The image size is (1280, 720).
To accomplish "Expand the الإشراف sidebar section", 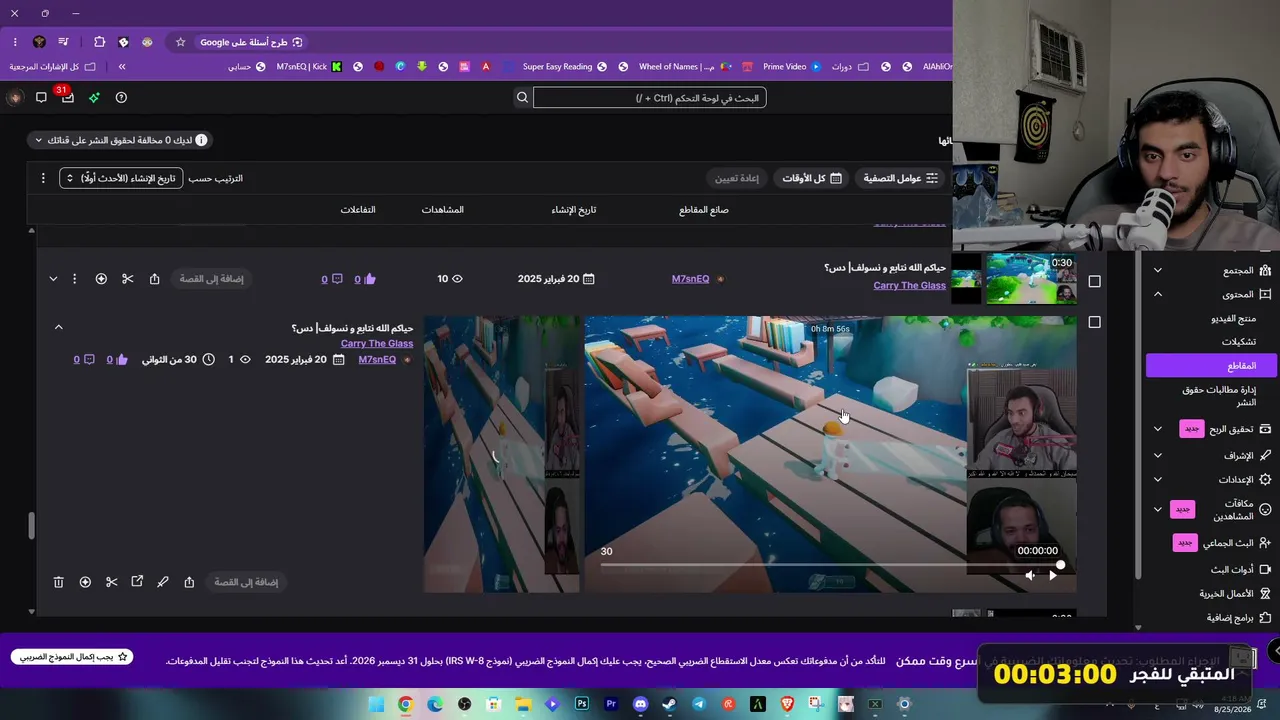I will (x=1158, y=455).
